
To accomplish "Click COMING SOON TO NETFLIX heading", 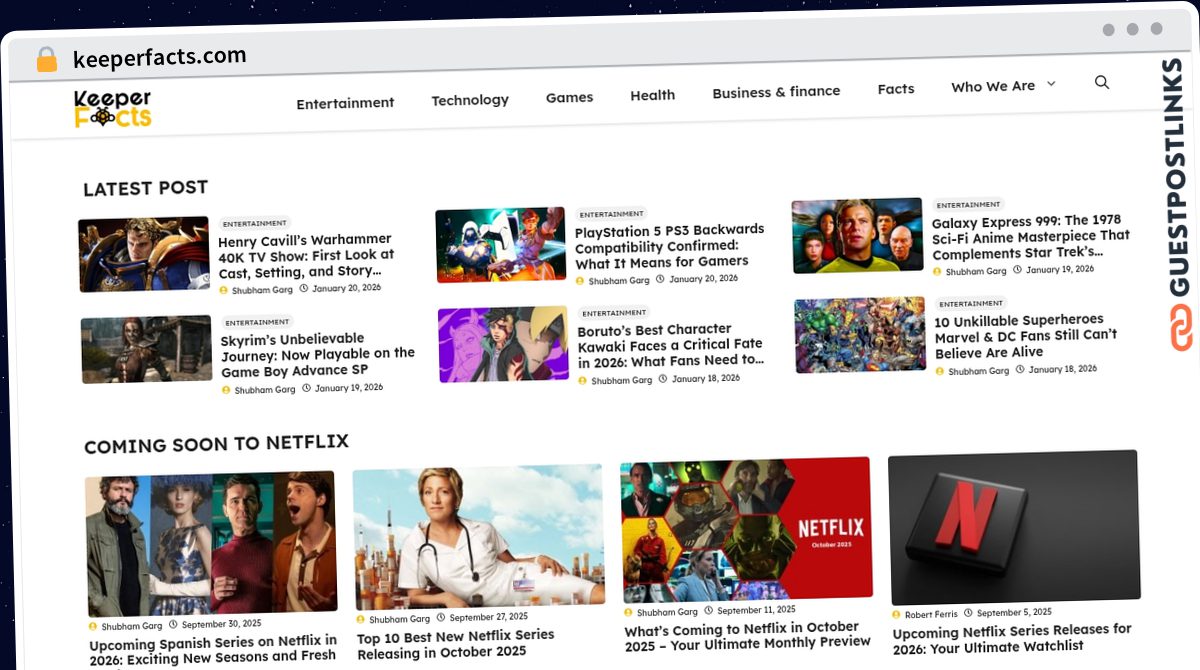I will (x=216, y=443).
